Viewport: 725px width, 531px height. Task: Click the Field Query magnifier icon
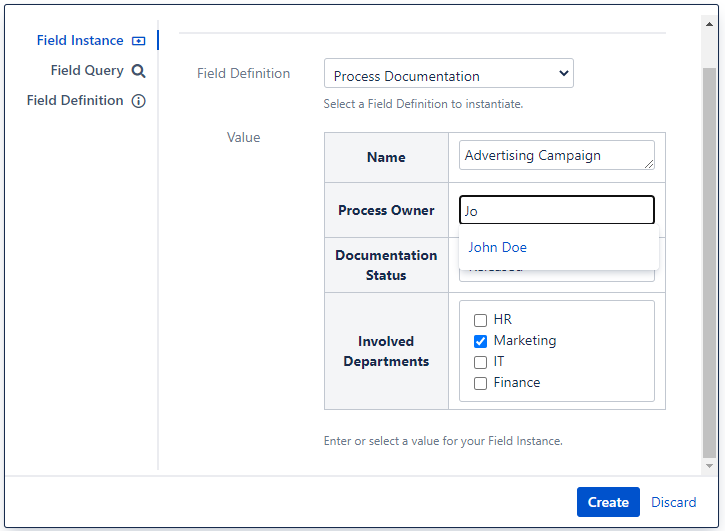138,71
